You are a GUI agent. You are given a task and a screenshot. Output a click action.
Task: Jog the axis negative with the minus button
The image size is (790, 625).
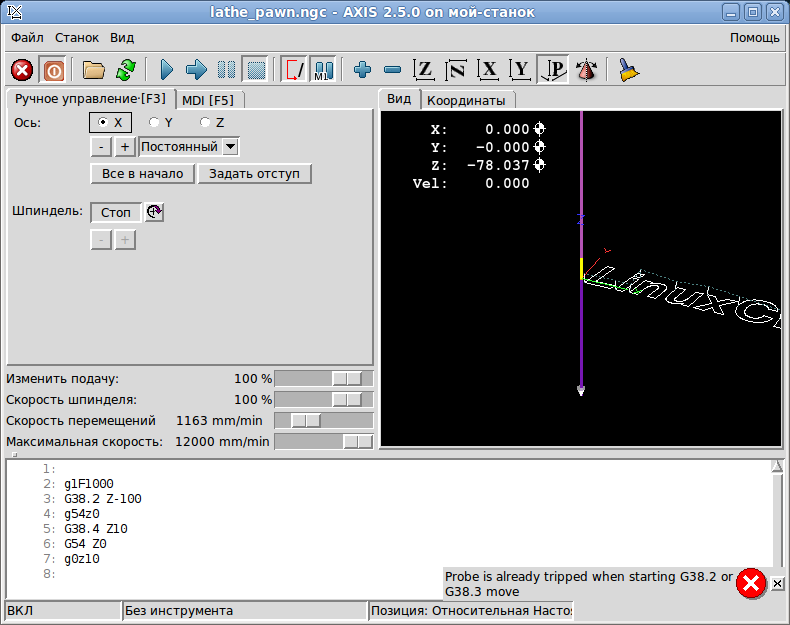[x=101, y=147]
